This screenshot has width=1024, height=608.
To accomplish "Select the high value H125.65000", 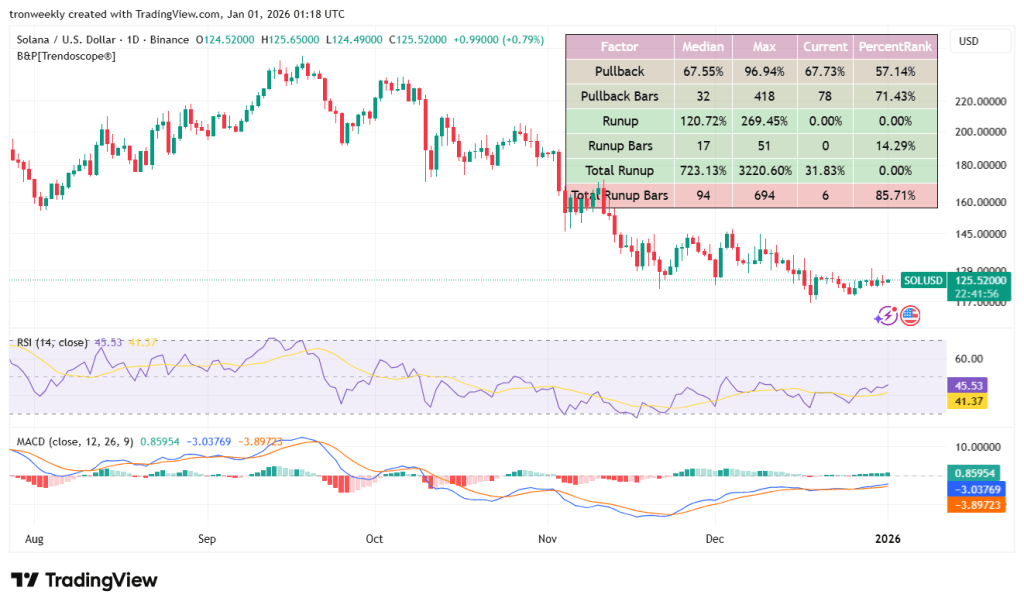I will pos(290,40).
